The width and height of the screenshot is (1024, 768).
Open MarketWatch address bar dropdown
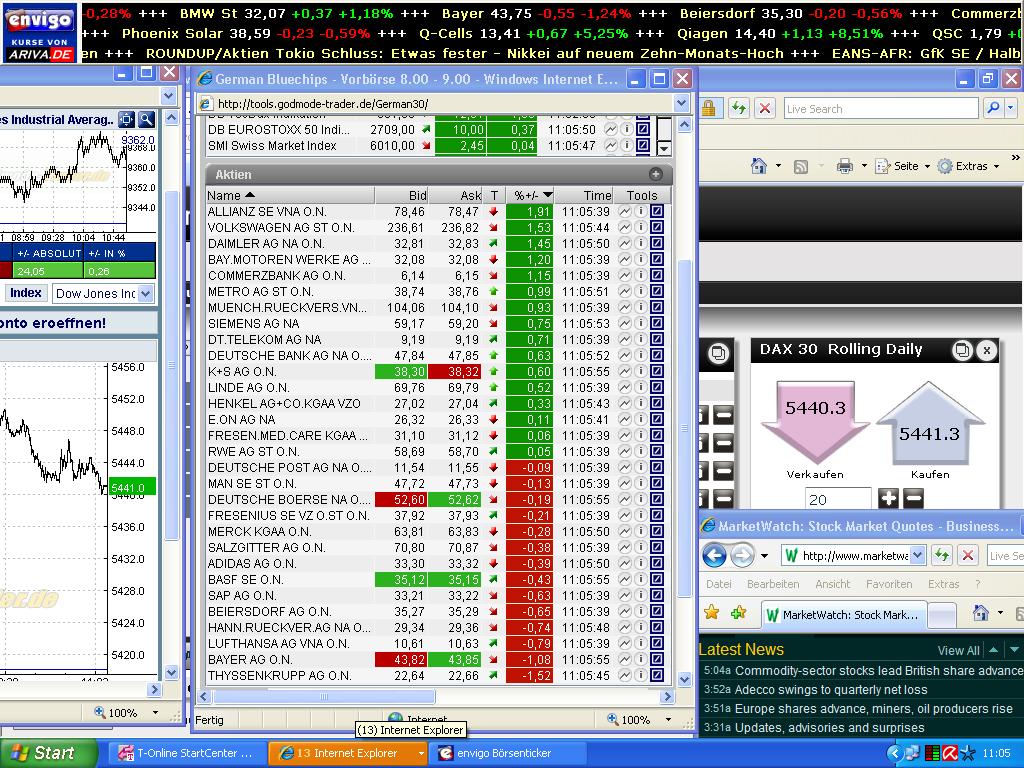click(x=918, y=556)
